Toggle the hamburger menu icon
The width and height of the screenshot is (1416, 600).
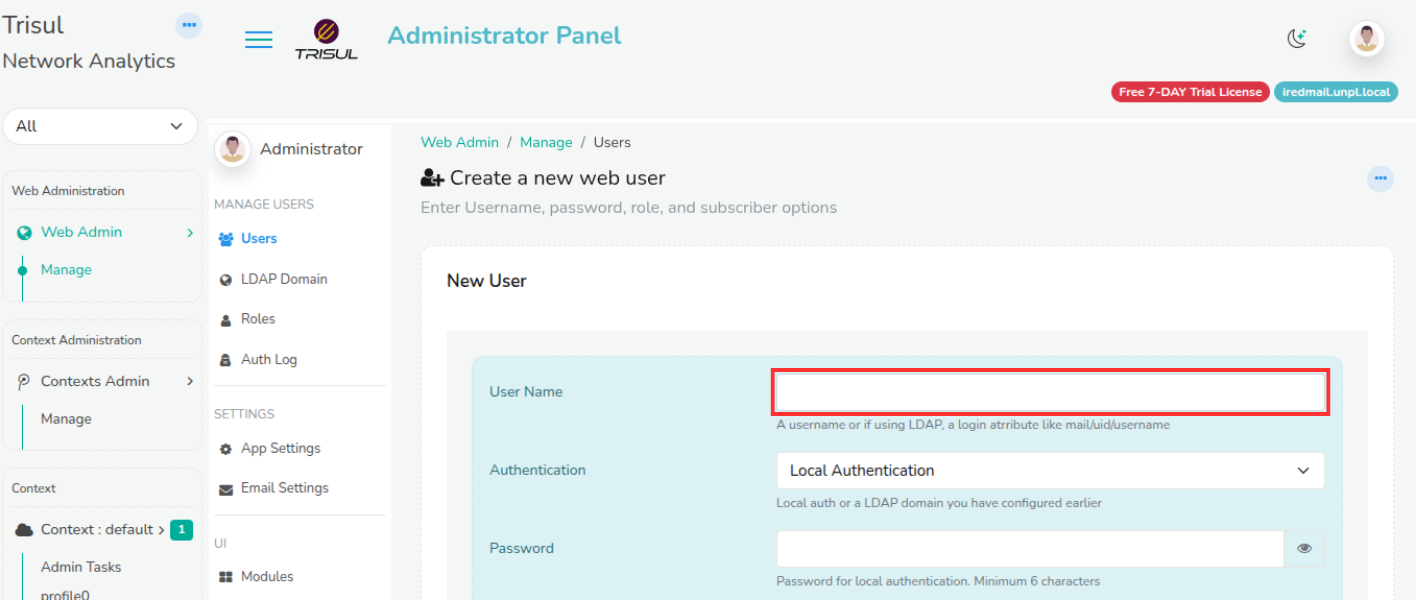click(x=259, y=40)
